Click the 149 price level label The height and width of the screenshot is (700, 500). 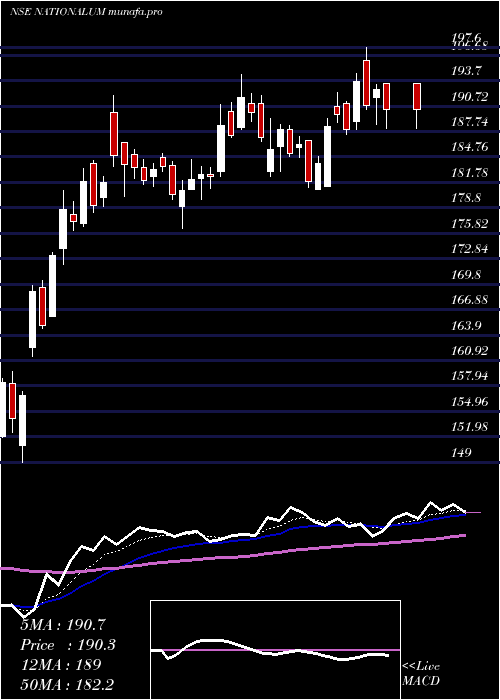(462, 453)
